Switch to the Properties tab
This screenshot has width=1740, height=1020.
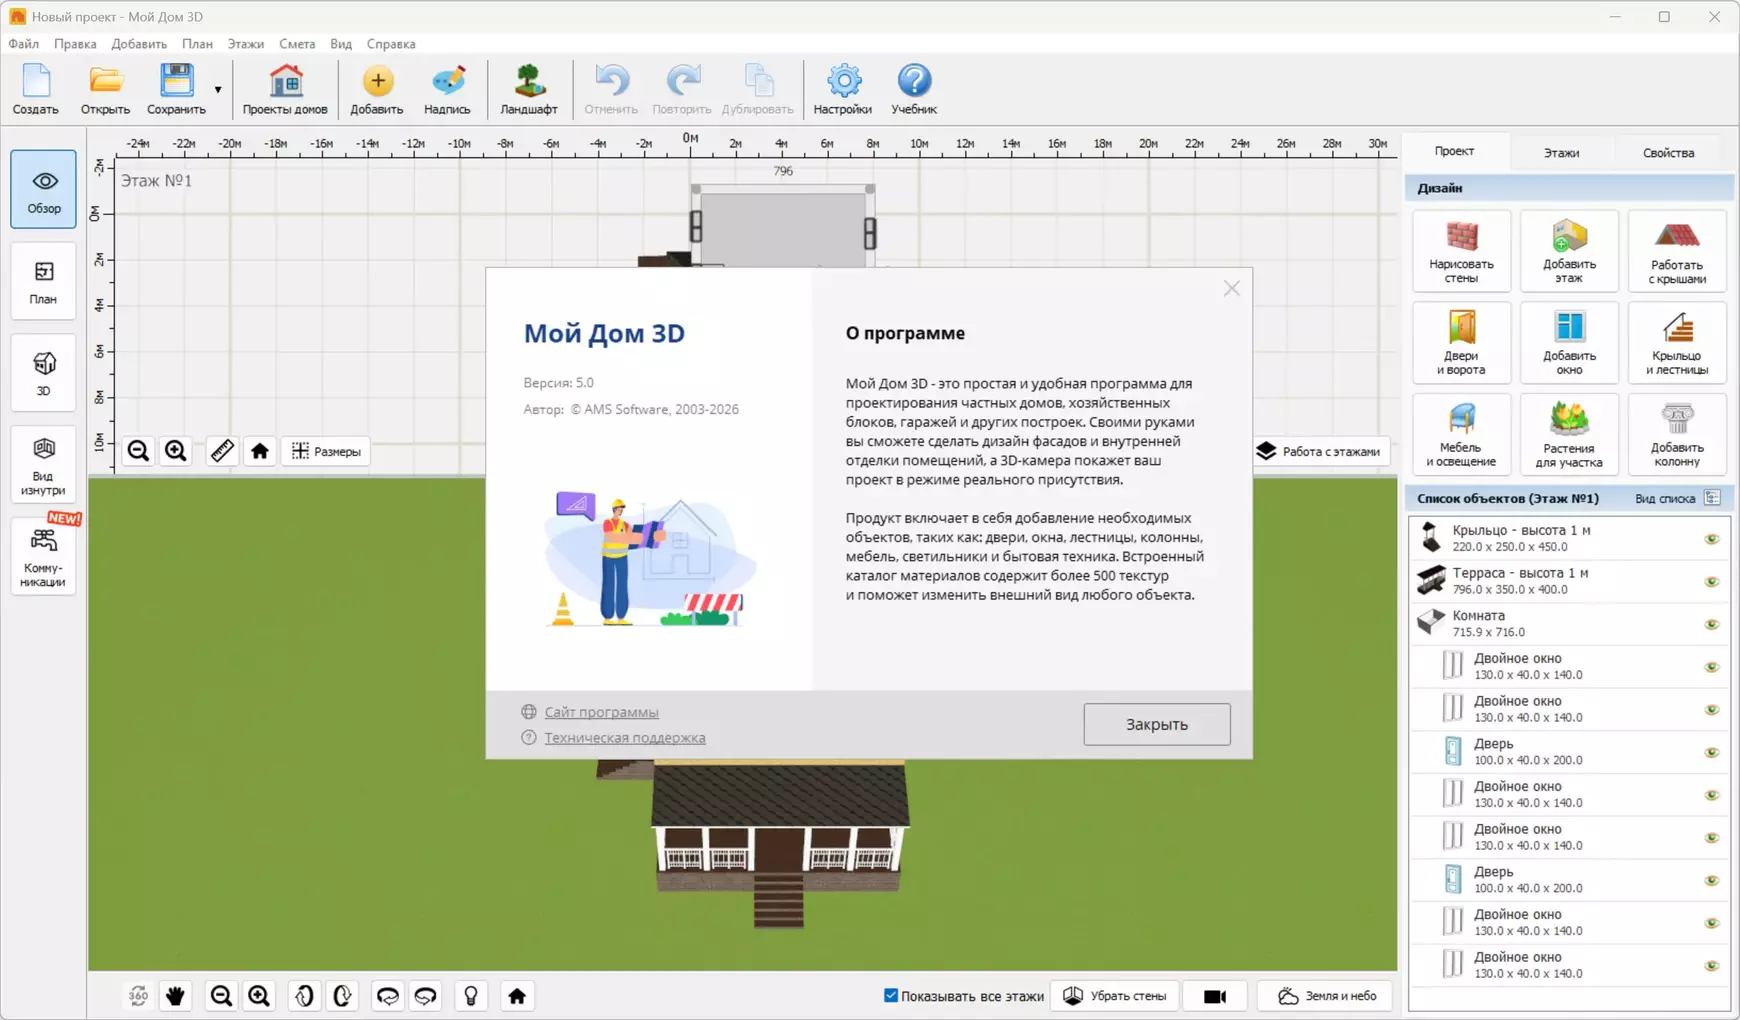pyautogui.click(x=1667, y=153)
